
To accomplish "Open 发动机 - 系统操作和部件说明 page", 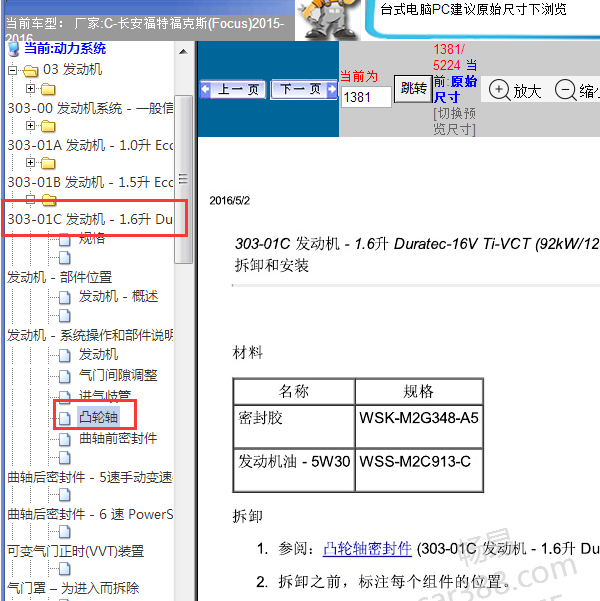I will (x=90, y=335).
